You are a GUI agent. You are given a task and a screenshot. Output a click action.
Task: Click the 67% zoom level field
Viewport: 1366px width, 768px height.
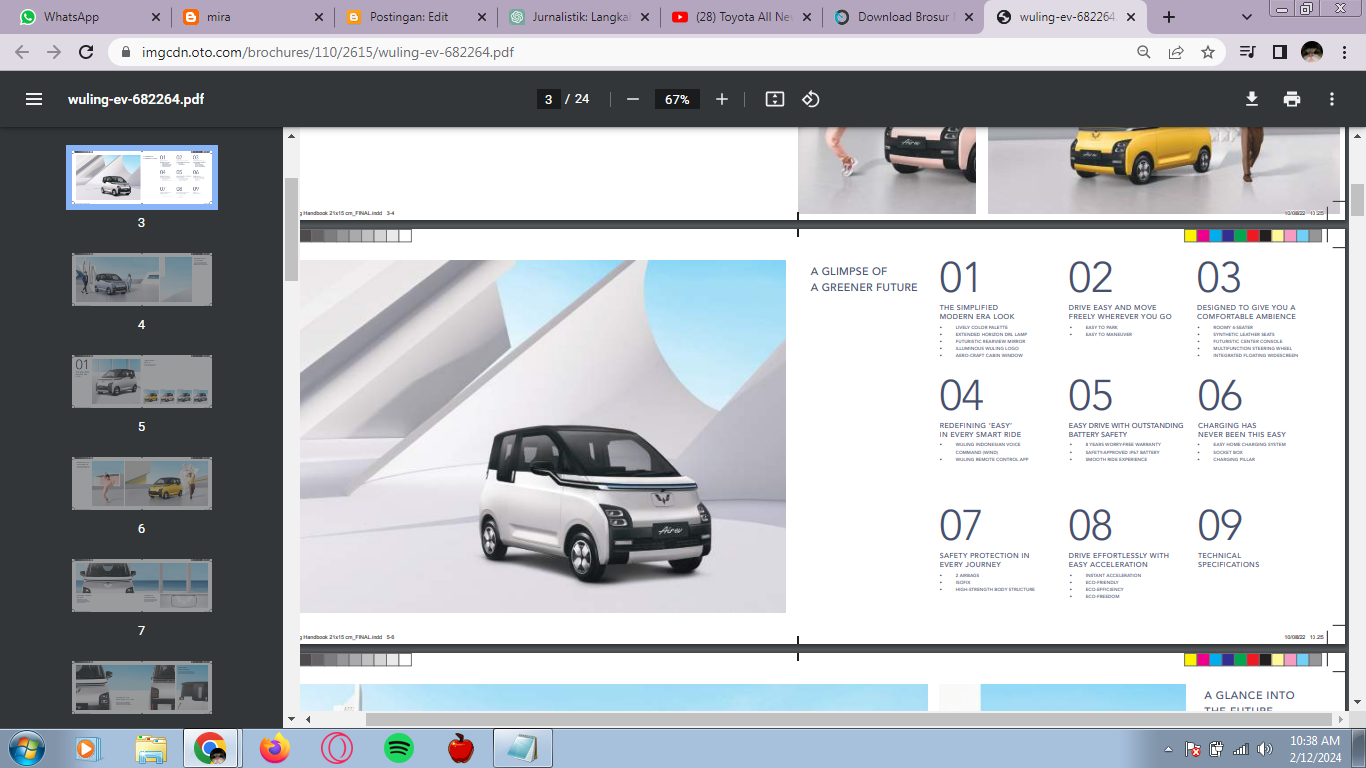point(677,99)
